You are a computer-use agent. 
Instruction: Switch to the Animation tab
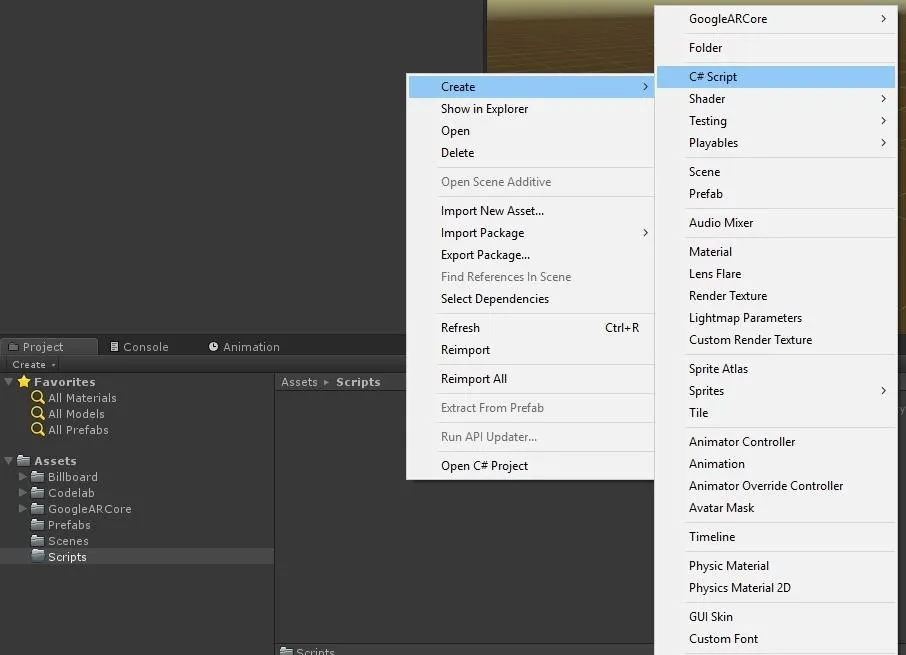coord(244,347)
